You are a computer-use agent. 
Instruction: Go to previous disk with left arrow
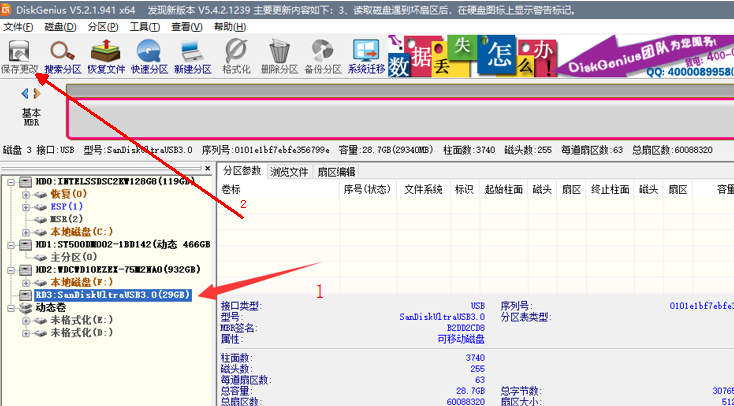click(25, 94)
